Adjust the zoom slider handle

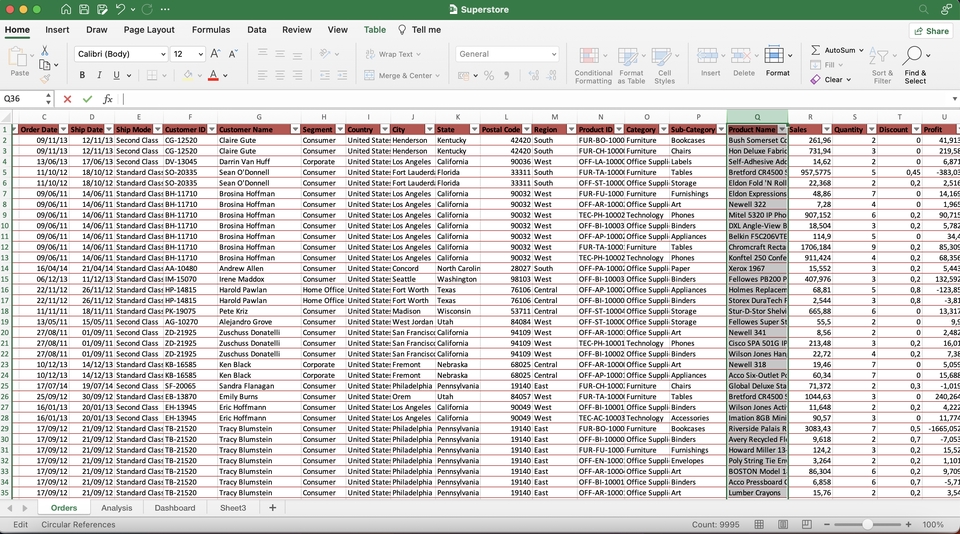click(868, 524)
